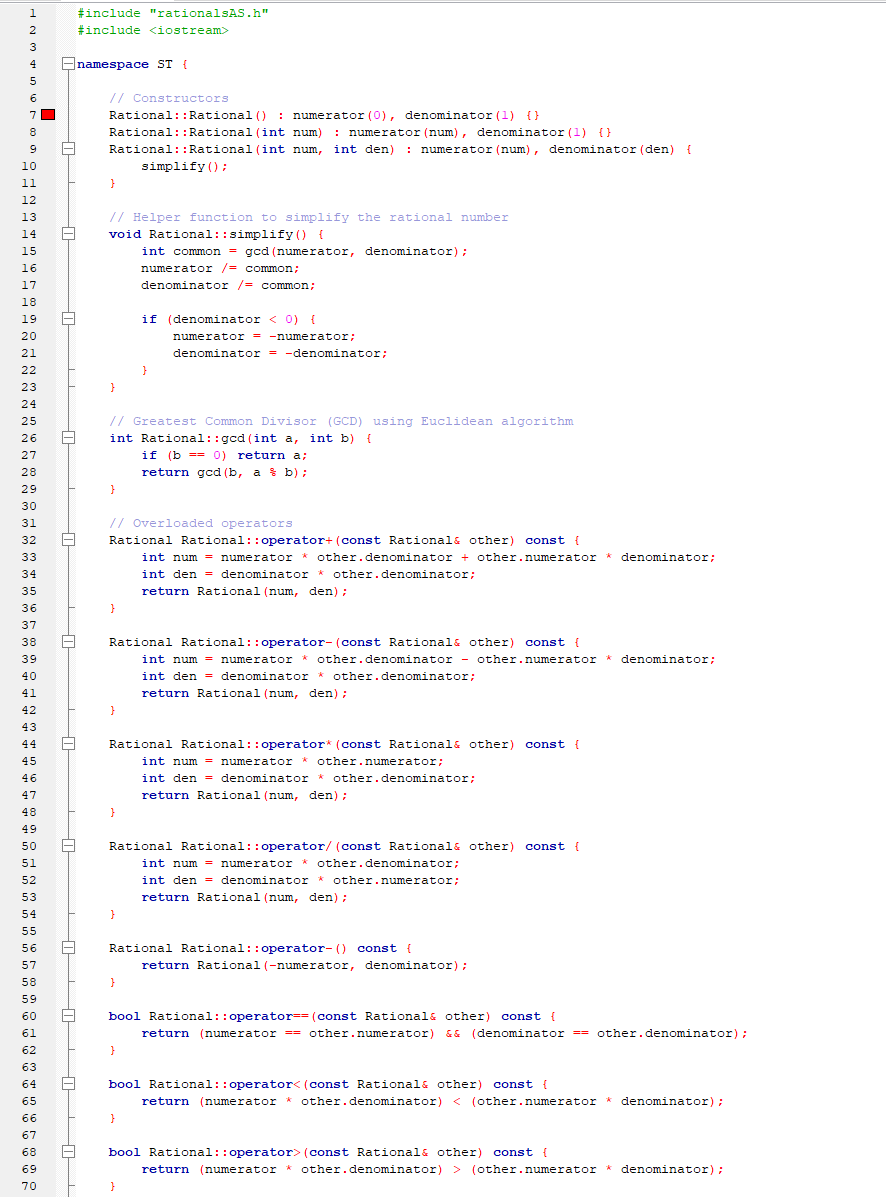
Task: Collapse the gcd function body
Action: (66, 438)
